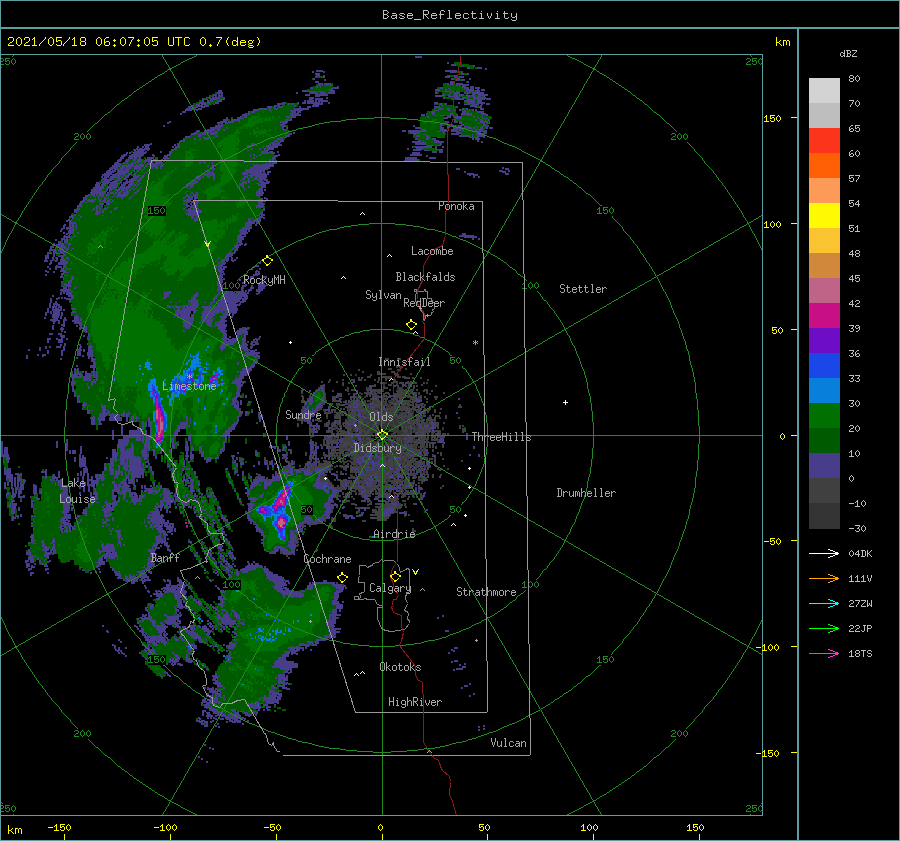The width and height of the screenshot is (900, 841).
Task: Click the magenta 18TS arrow icon in legend
Action: point(824,653)
